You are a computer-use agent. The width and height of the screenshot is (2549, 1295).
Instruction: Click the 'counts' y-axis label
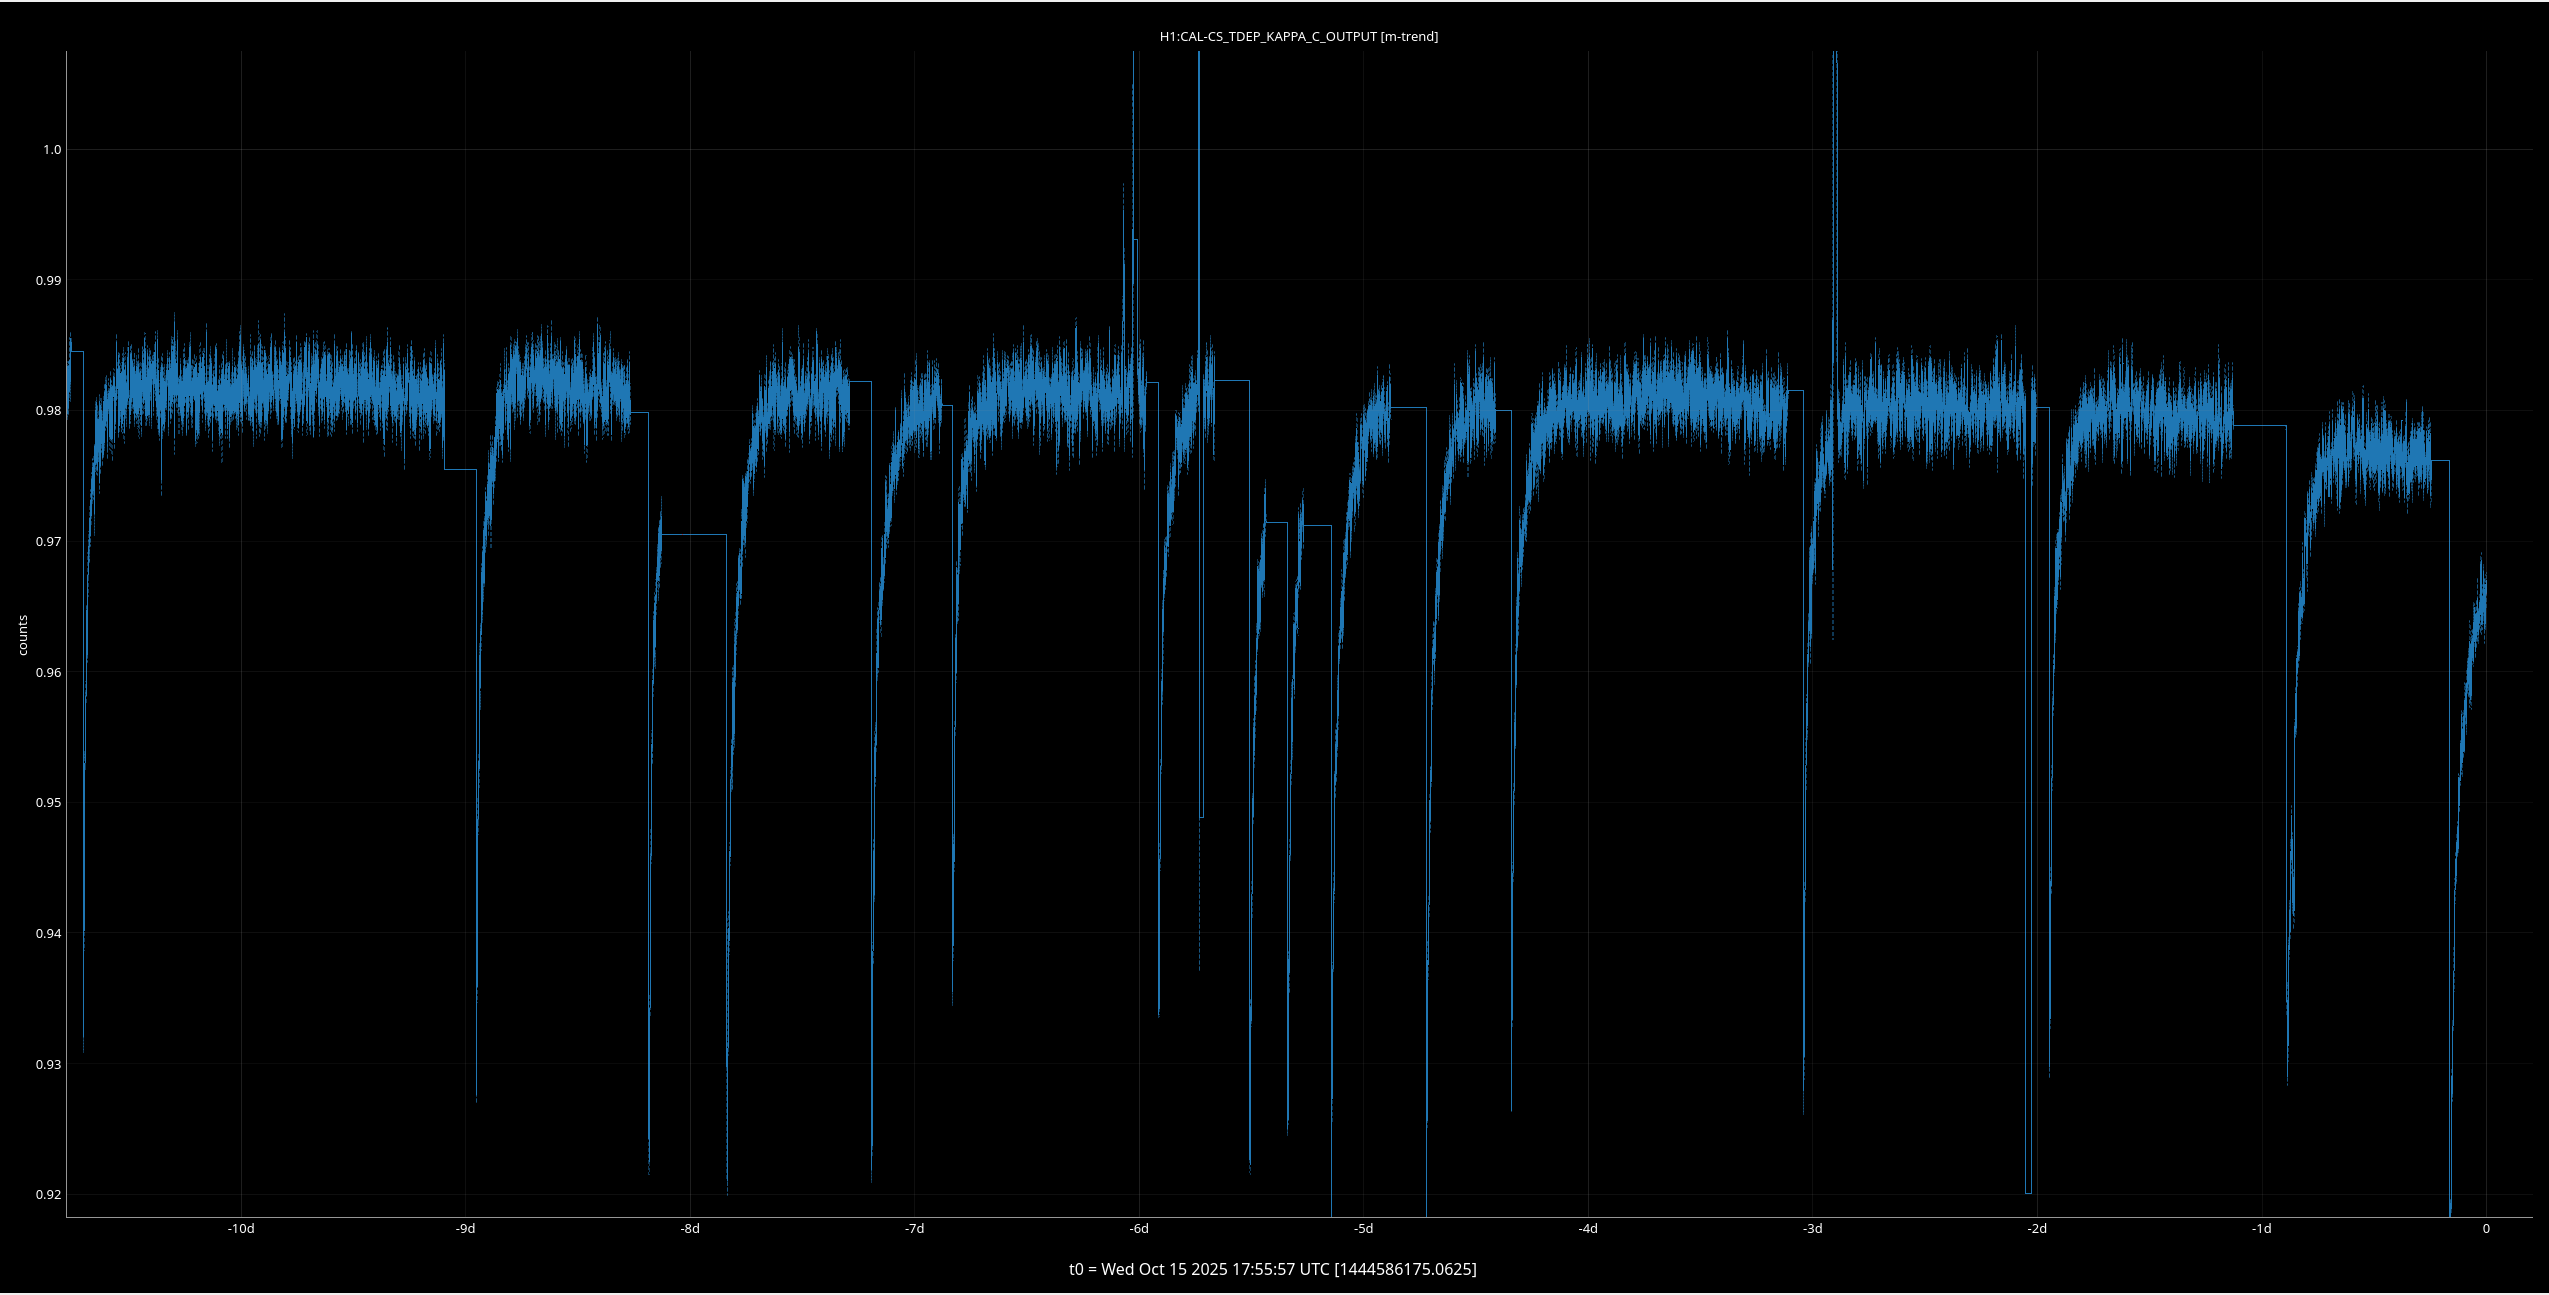point(23,635)
